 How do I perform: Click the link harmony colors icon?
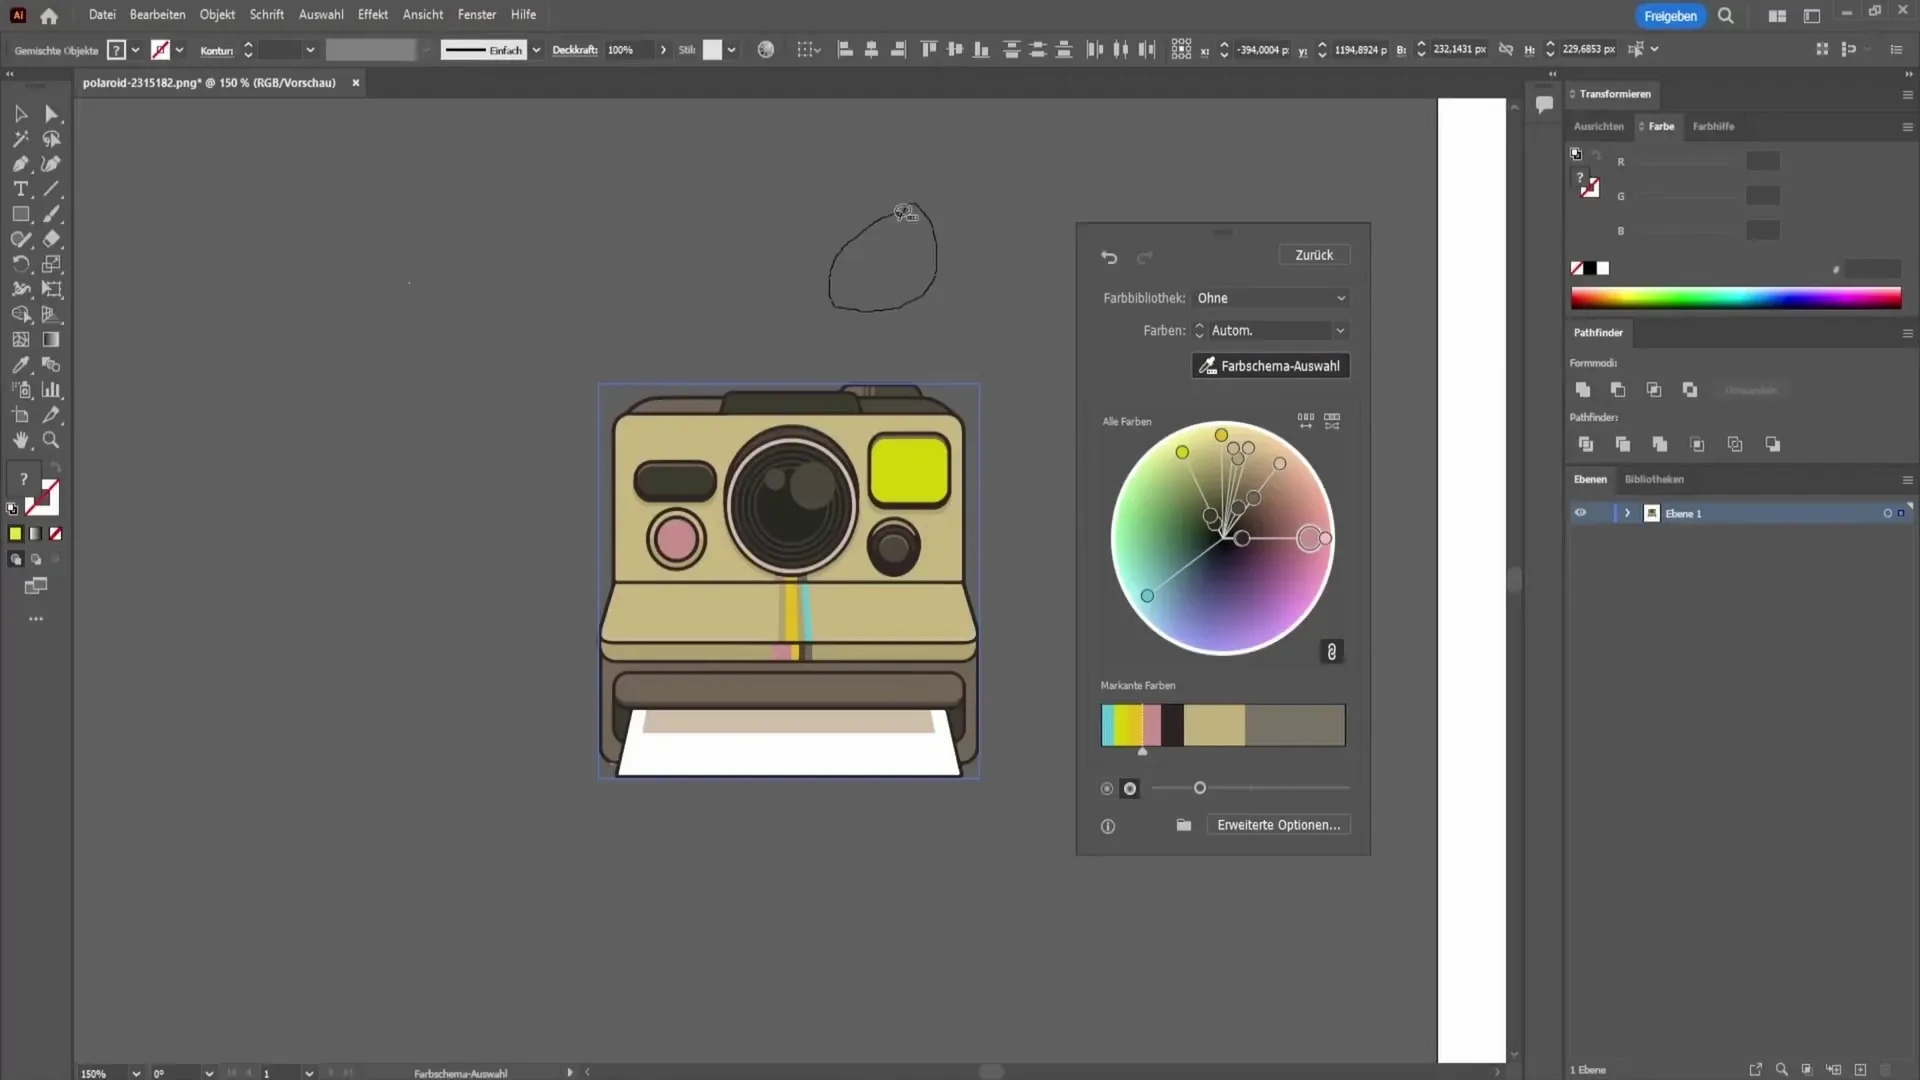pyautogui.click(x=1331, y=652)
